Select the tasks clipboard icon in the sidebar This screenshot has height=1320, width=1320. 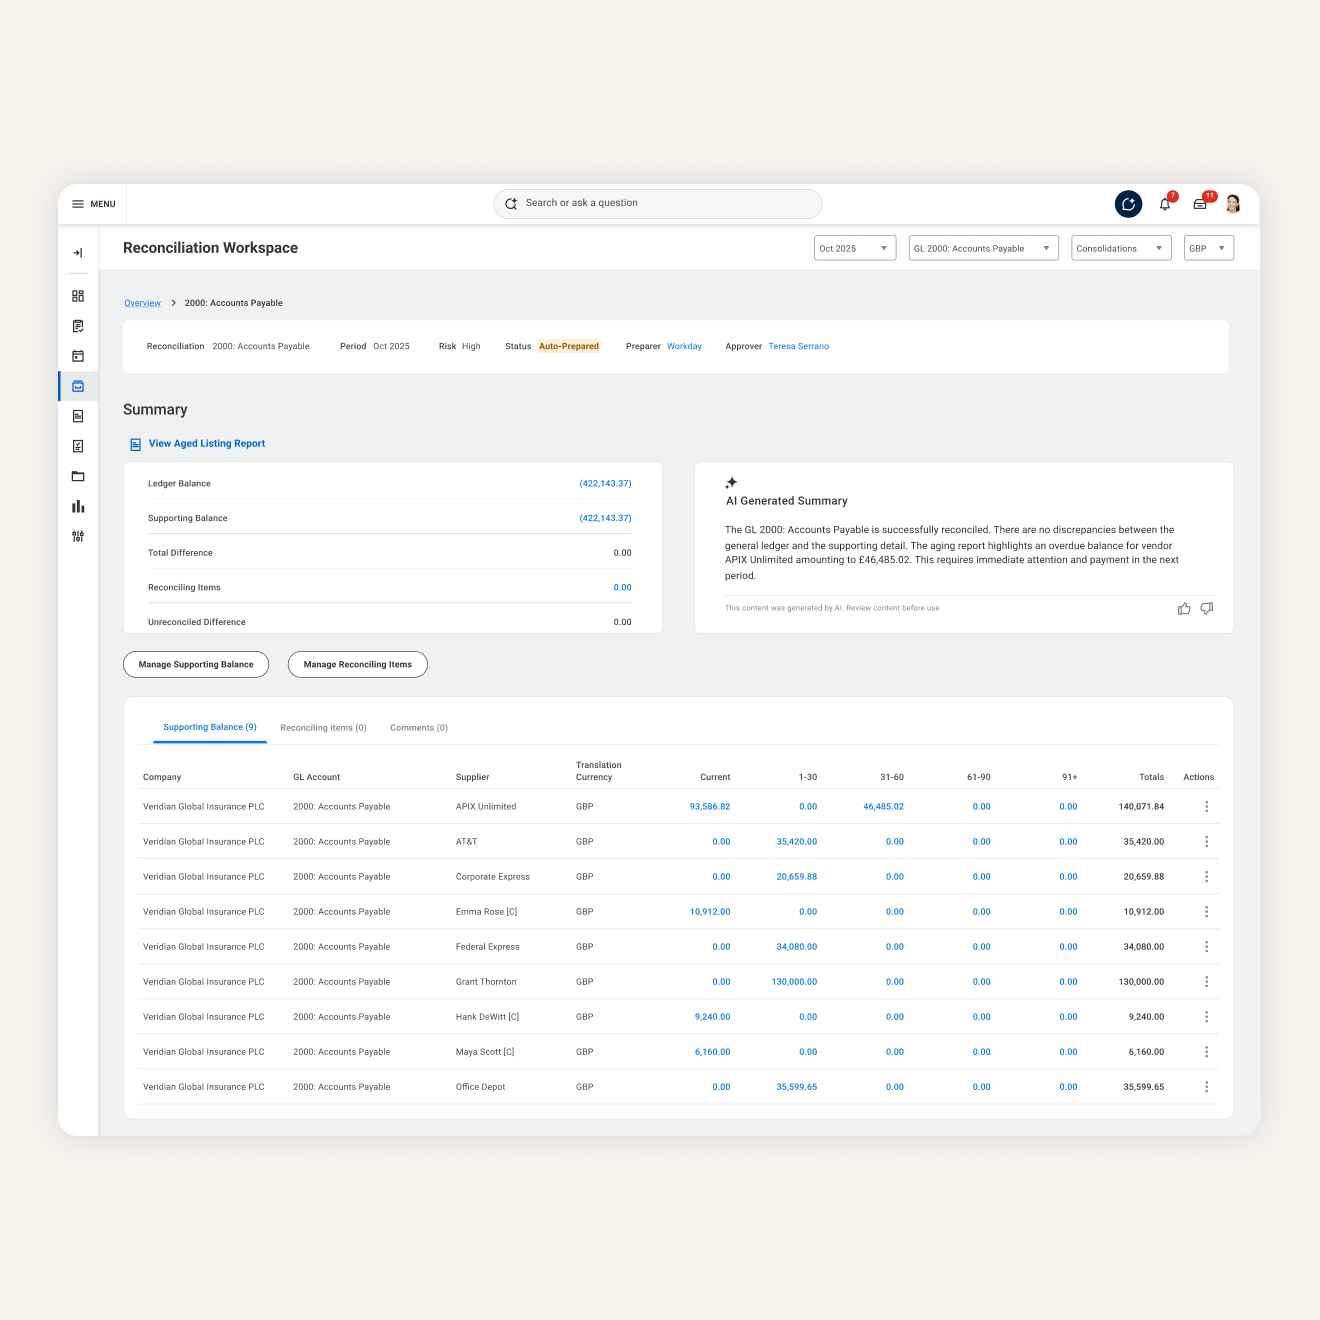pyautogui.click(x=78, y=325)
